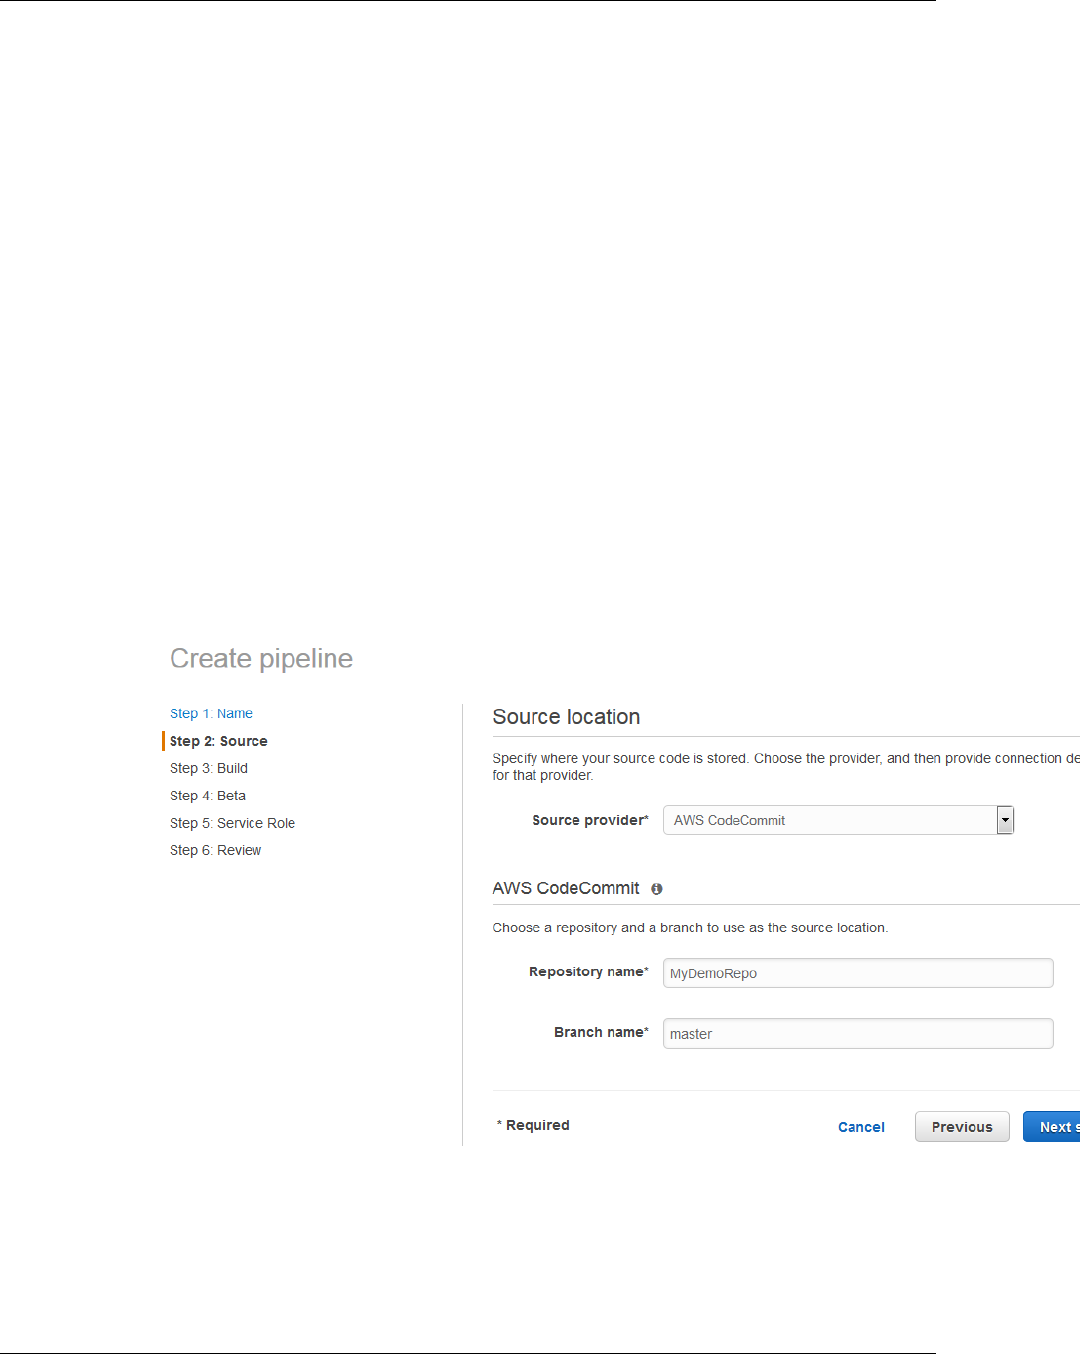Focus the Branch name text box
This screenshot has width=1080, height=1354.
(858, 1034)
